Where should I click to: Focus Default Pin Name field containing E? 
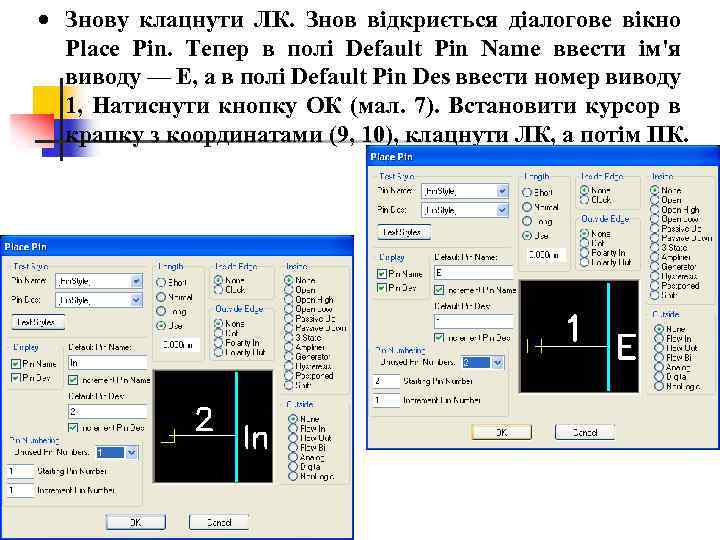click(x=474, y=273)
